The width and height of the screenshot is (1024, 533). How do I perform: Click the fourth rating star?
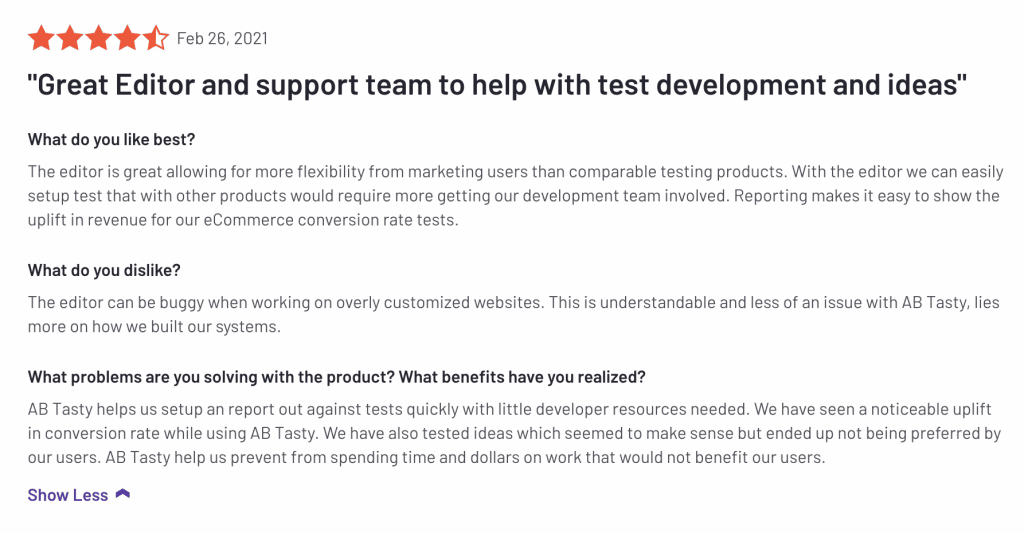point(128,39)
